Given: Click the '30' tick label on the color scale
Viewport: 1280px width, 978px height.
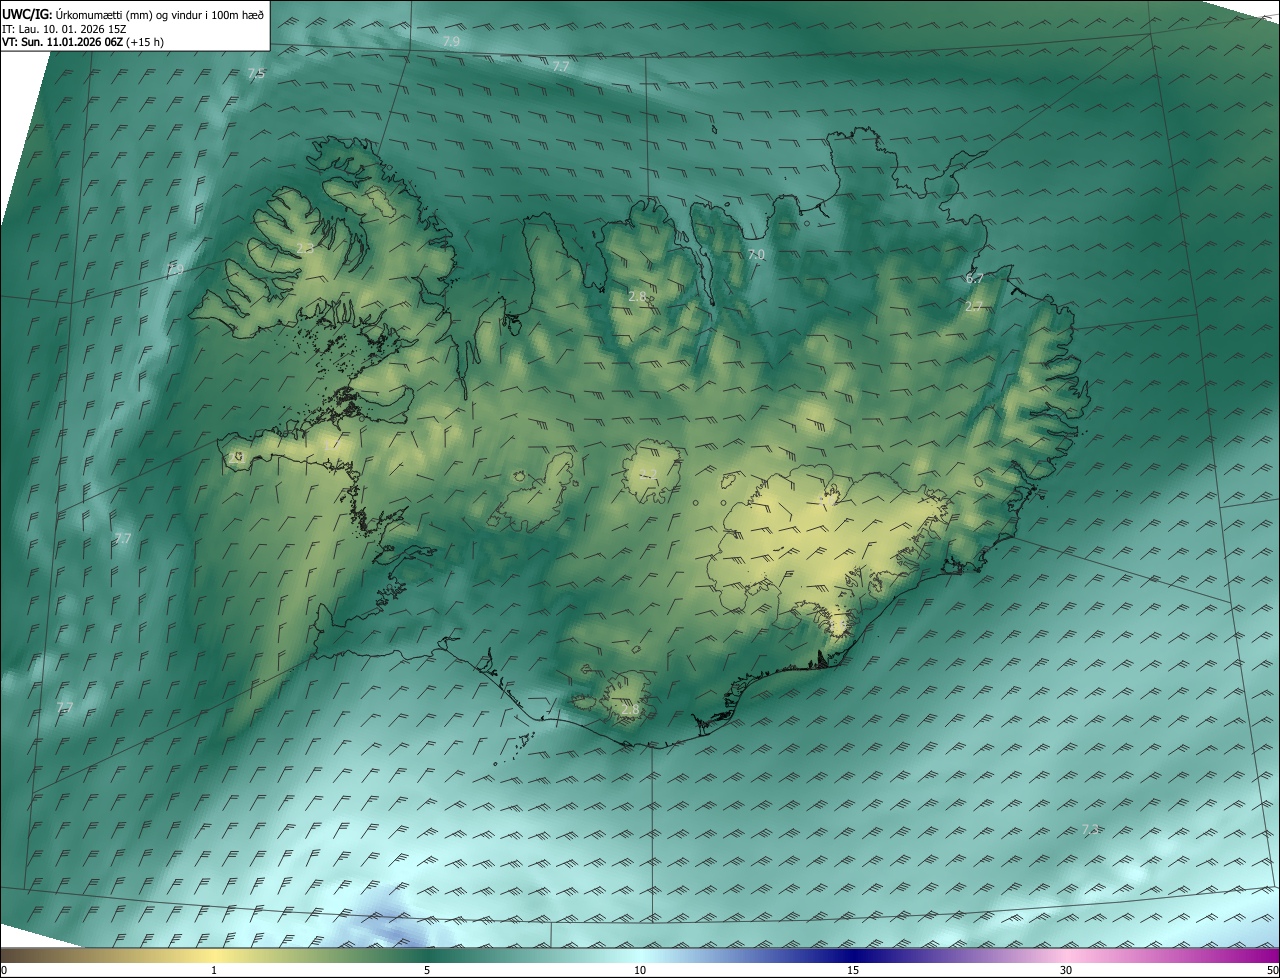Looking at the screenshot, I should (x=1066, y=971).
